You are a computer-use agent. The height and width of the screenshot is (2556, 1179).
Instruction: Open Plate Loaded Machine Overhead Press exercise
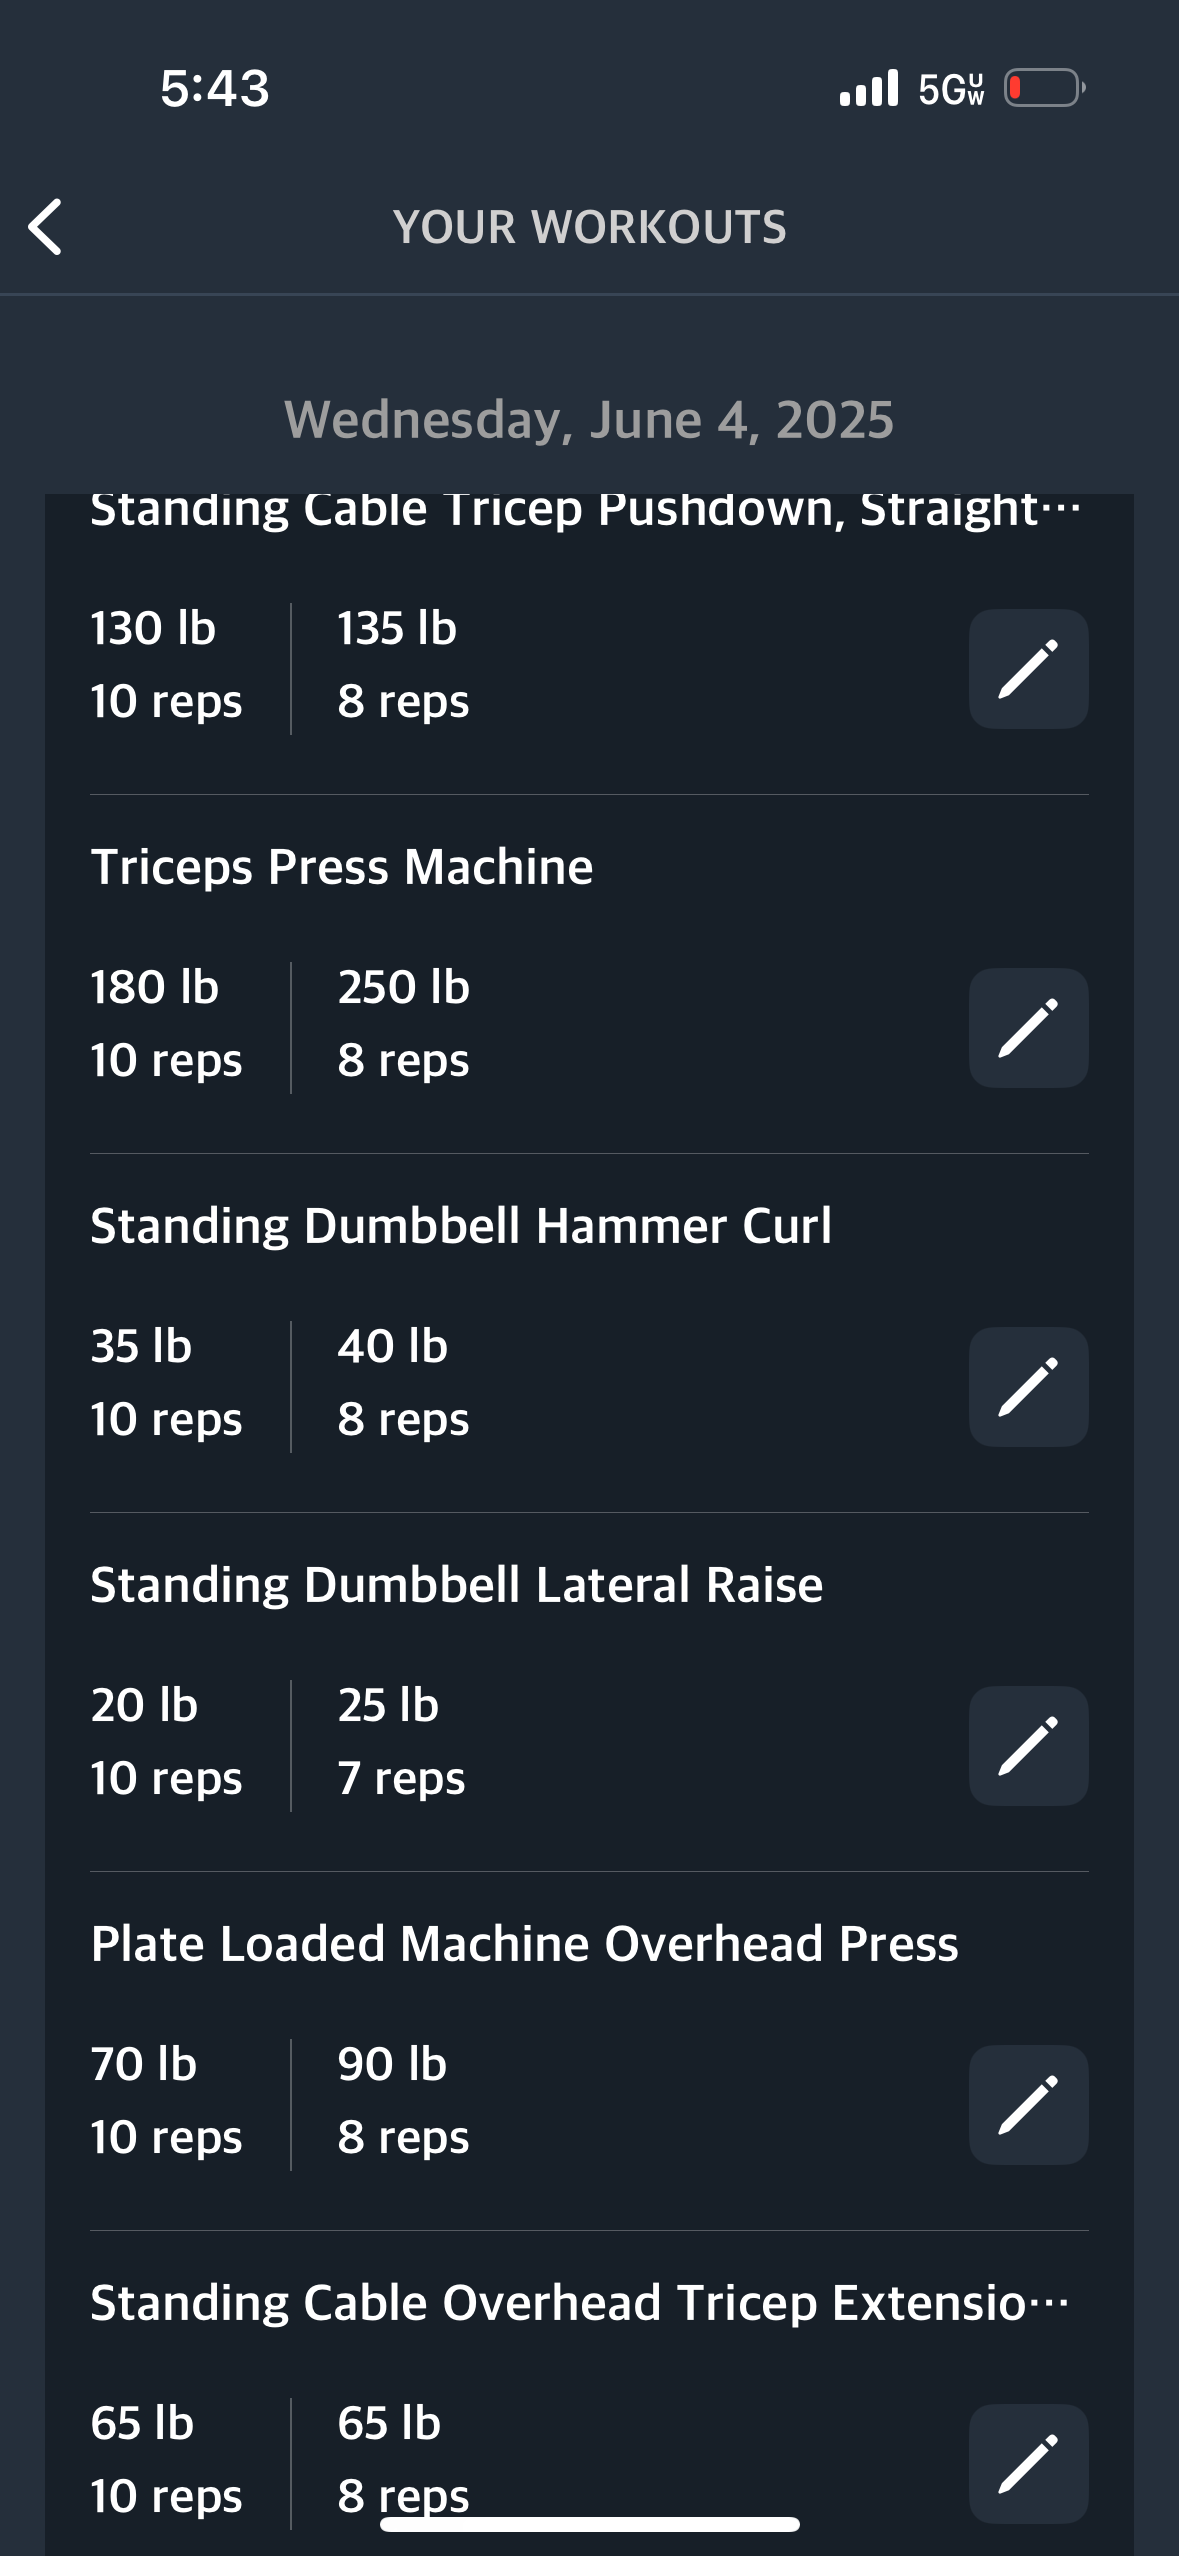pyautogui.click(x=524, y=1943)
